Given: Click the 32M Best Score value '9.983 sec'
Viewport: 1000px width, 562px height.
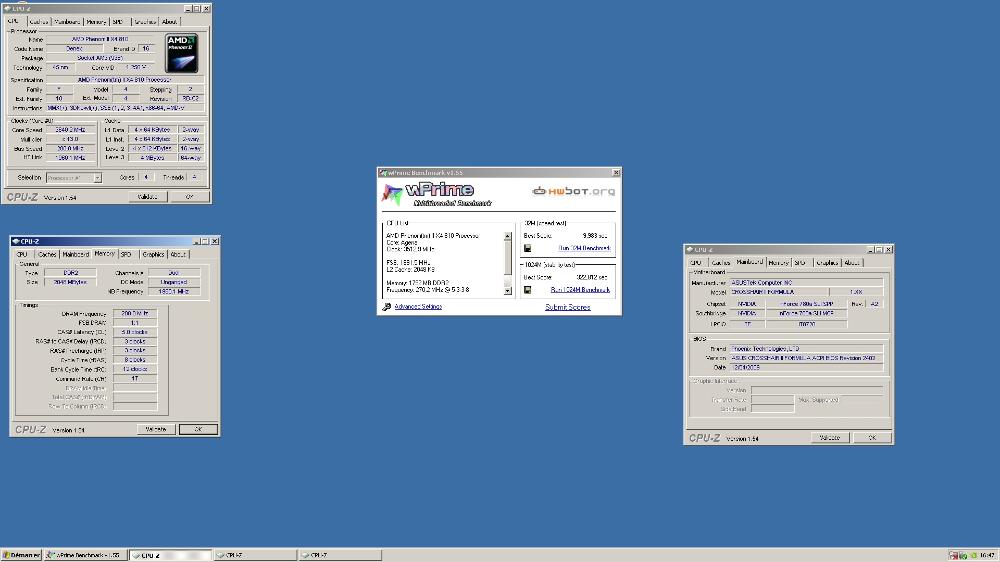Looking at the screenshot, I should click(594, 236).
